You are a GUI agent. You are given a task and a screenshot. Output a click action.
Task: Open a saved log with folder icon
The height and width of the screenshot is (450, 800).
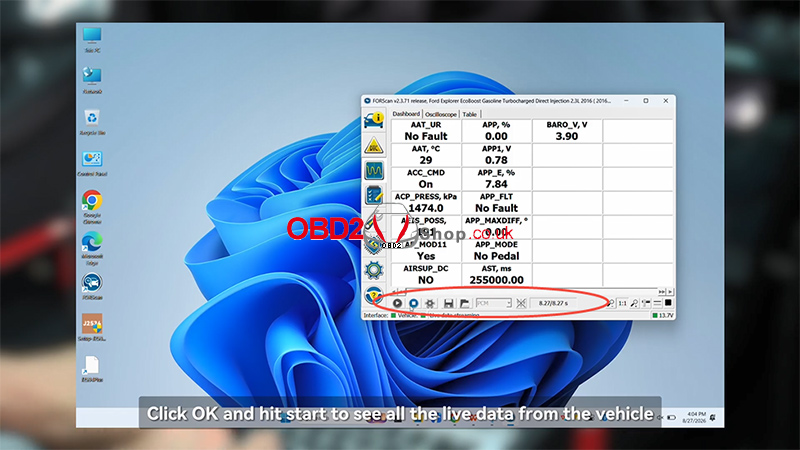464,303
